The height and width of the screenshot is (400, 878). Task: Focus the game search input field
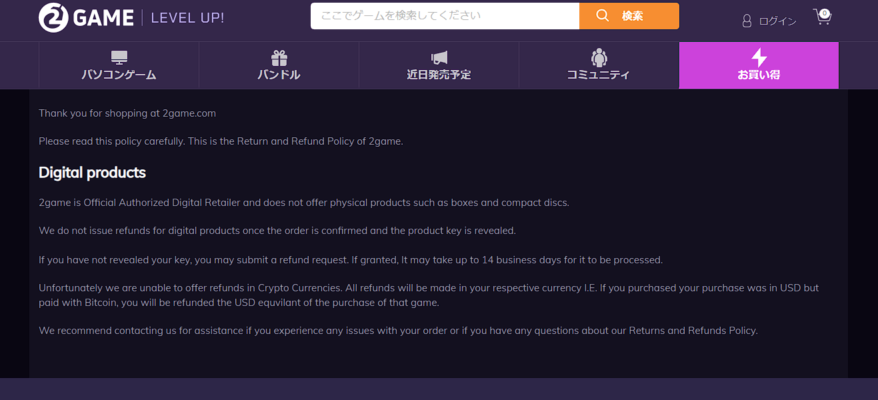click(x=445, y=16)
